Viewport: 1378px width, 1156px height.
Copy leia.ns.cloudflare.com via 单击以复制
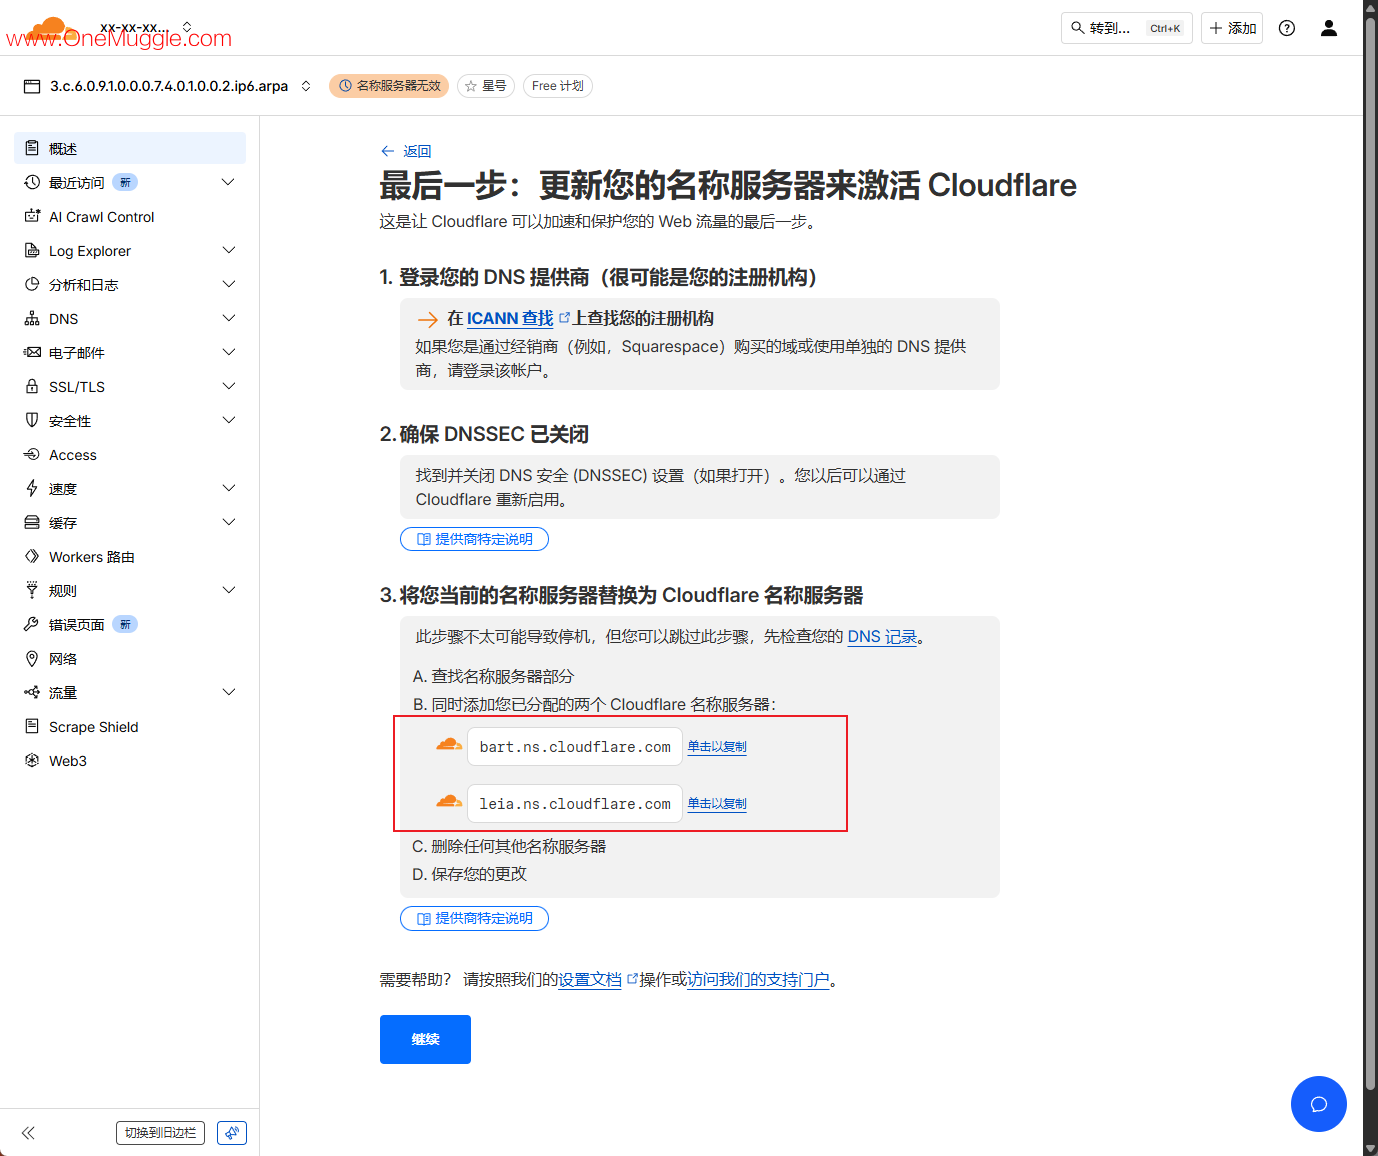click(x=717, y=803)
